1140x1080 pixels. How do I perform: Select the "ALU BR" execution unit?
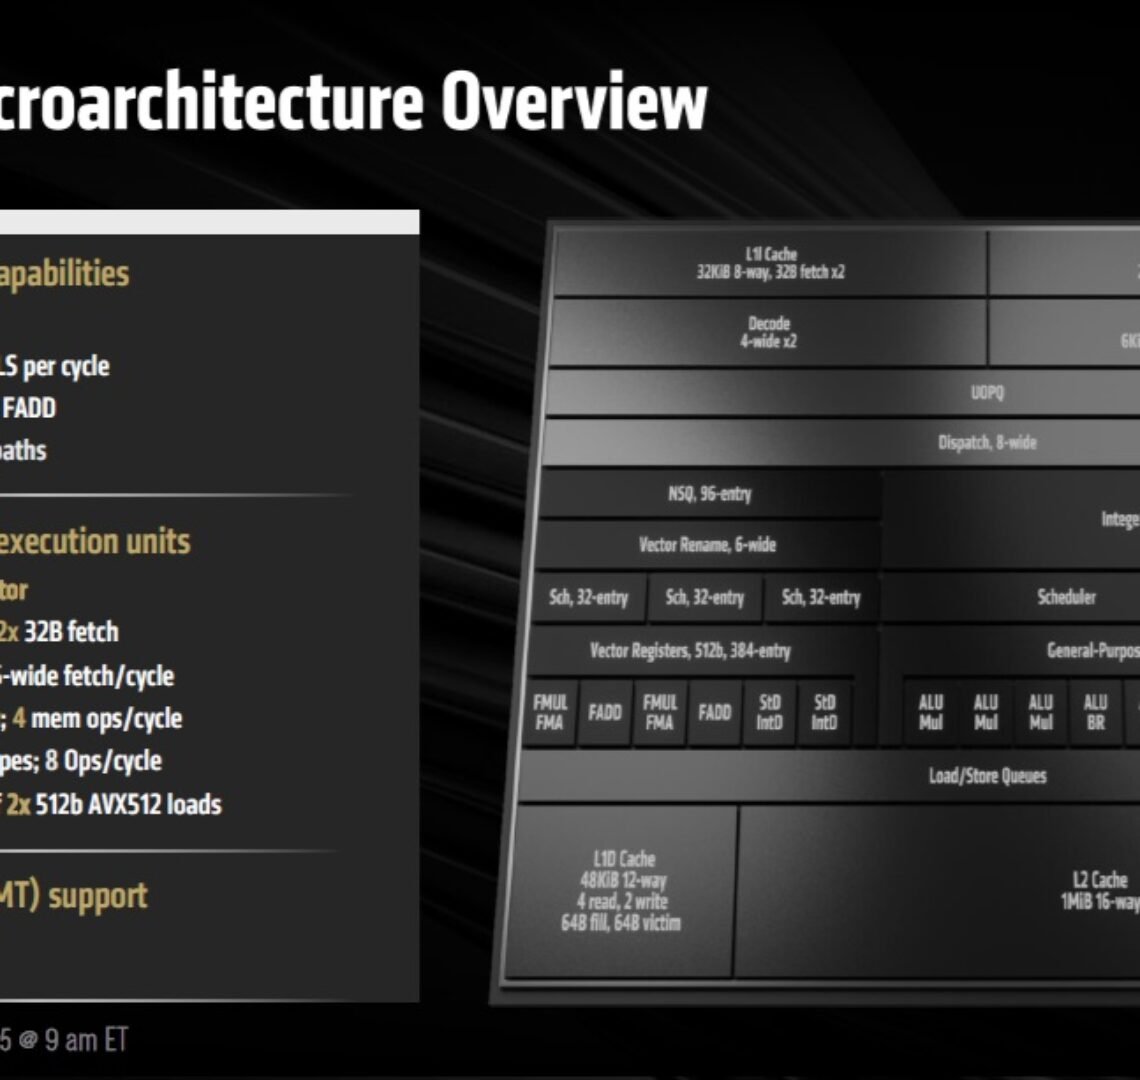1095,713
